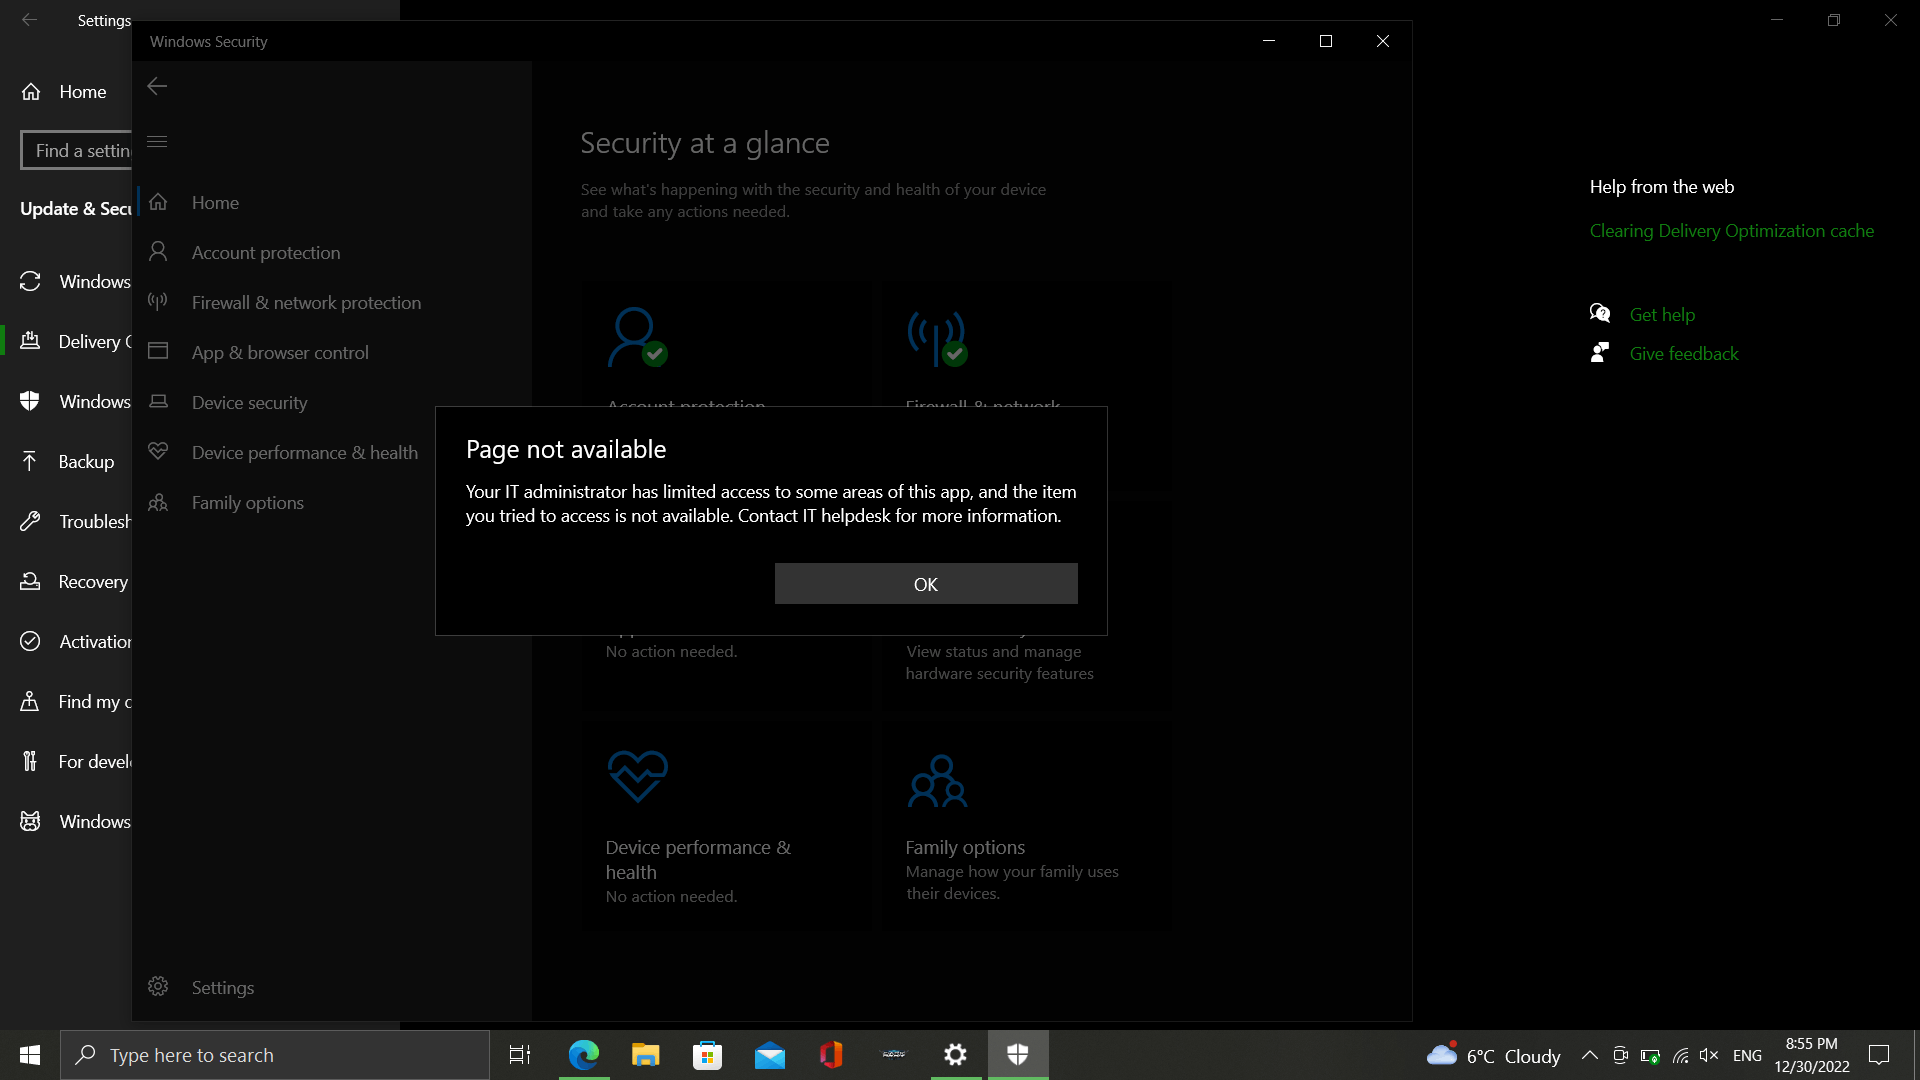Image resolution: width=1920 pixels, height=1080 pixels.
Task: Maximize the Windows Security window
Action: (1326, 41)
